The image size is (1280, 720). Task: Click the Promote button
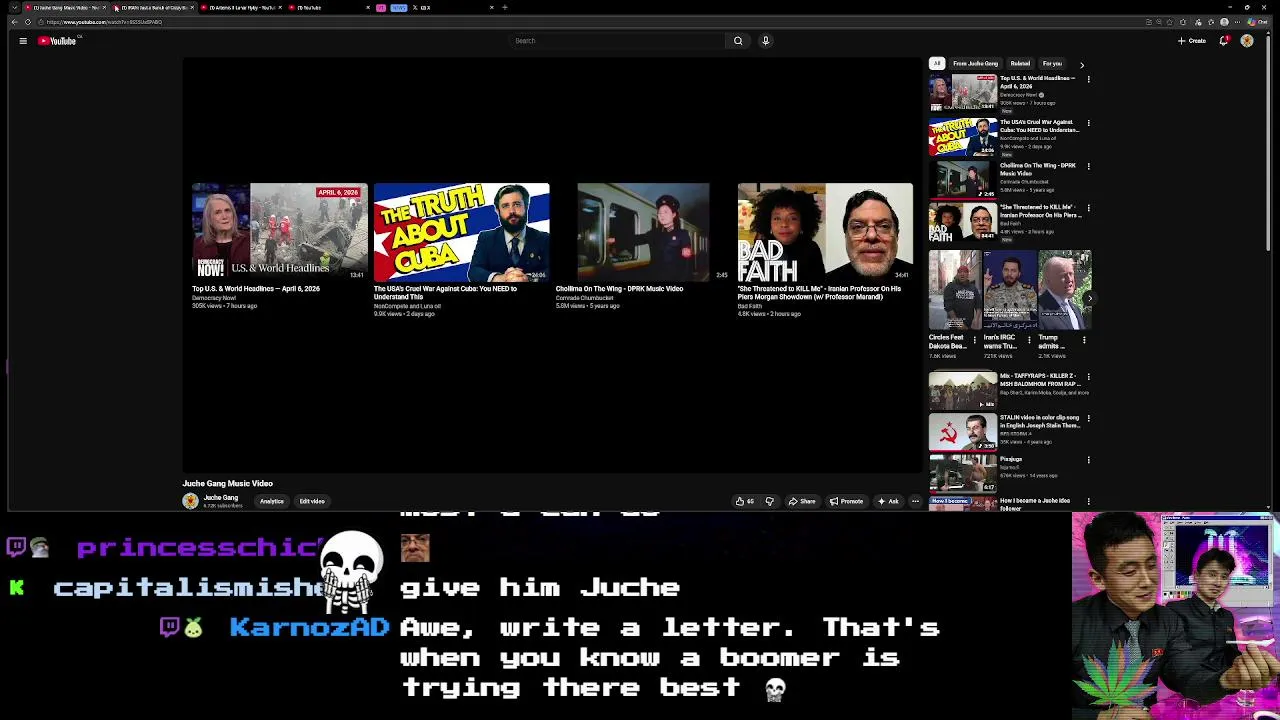pyautogui.click(x=846, y=502)
